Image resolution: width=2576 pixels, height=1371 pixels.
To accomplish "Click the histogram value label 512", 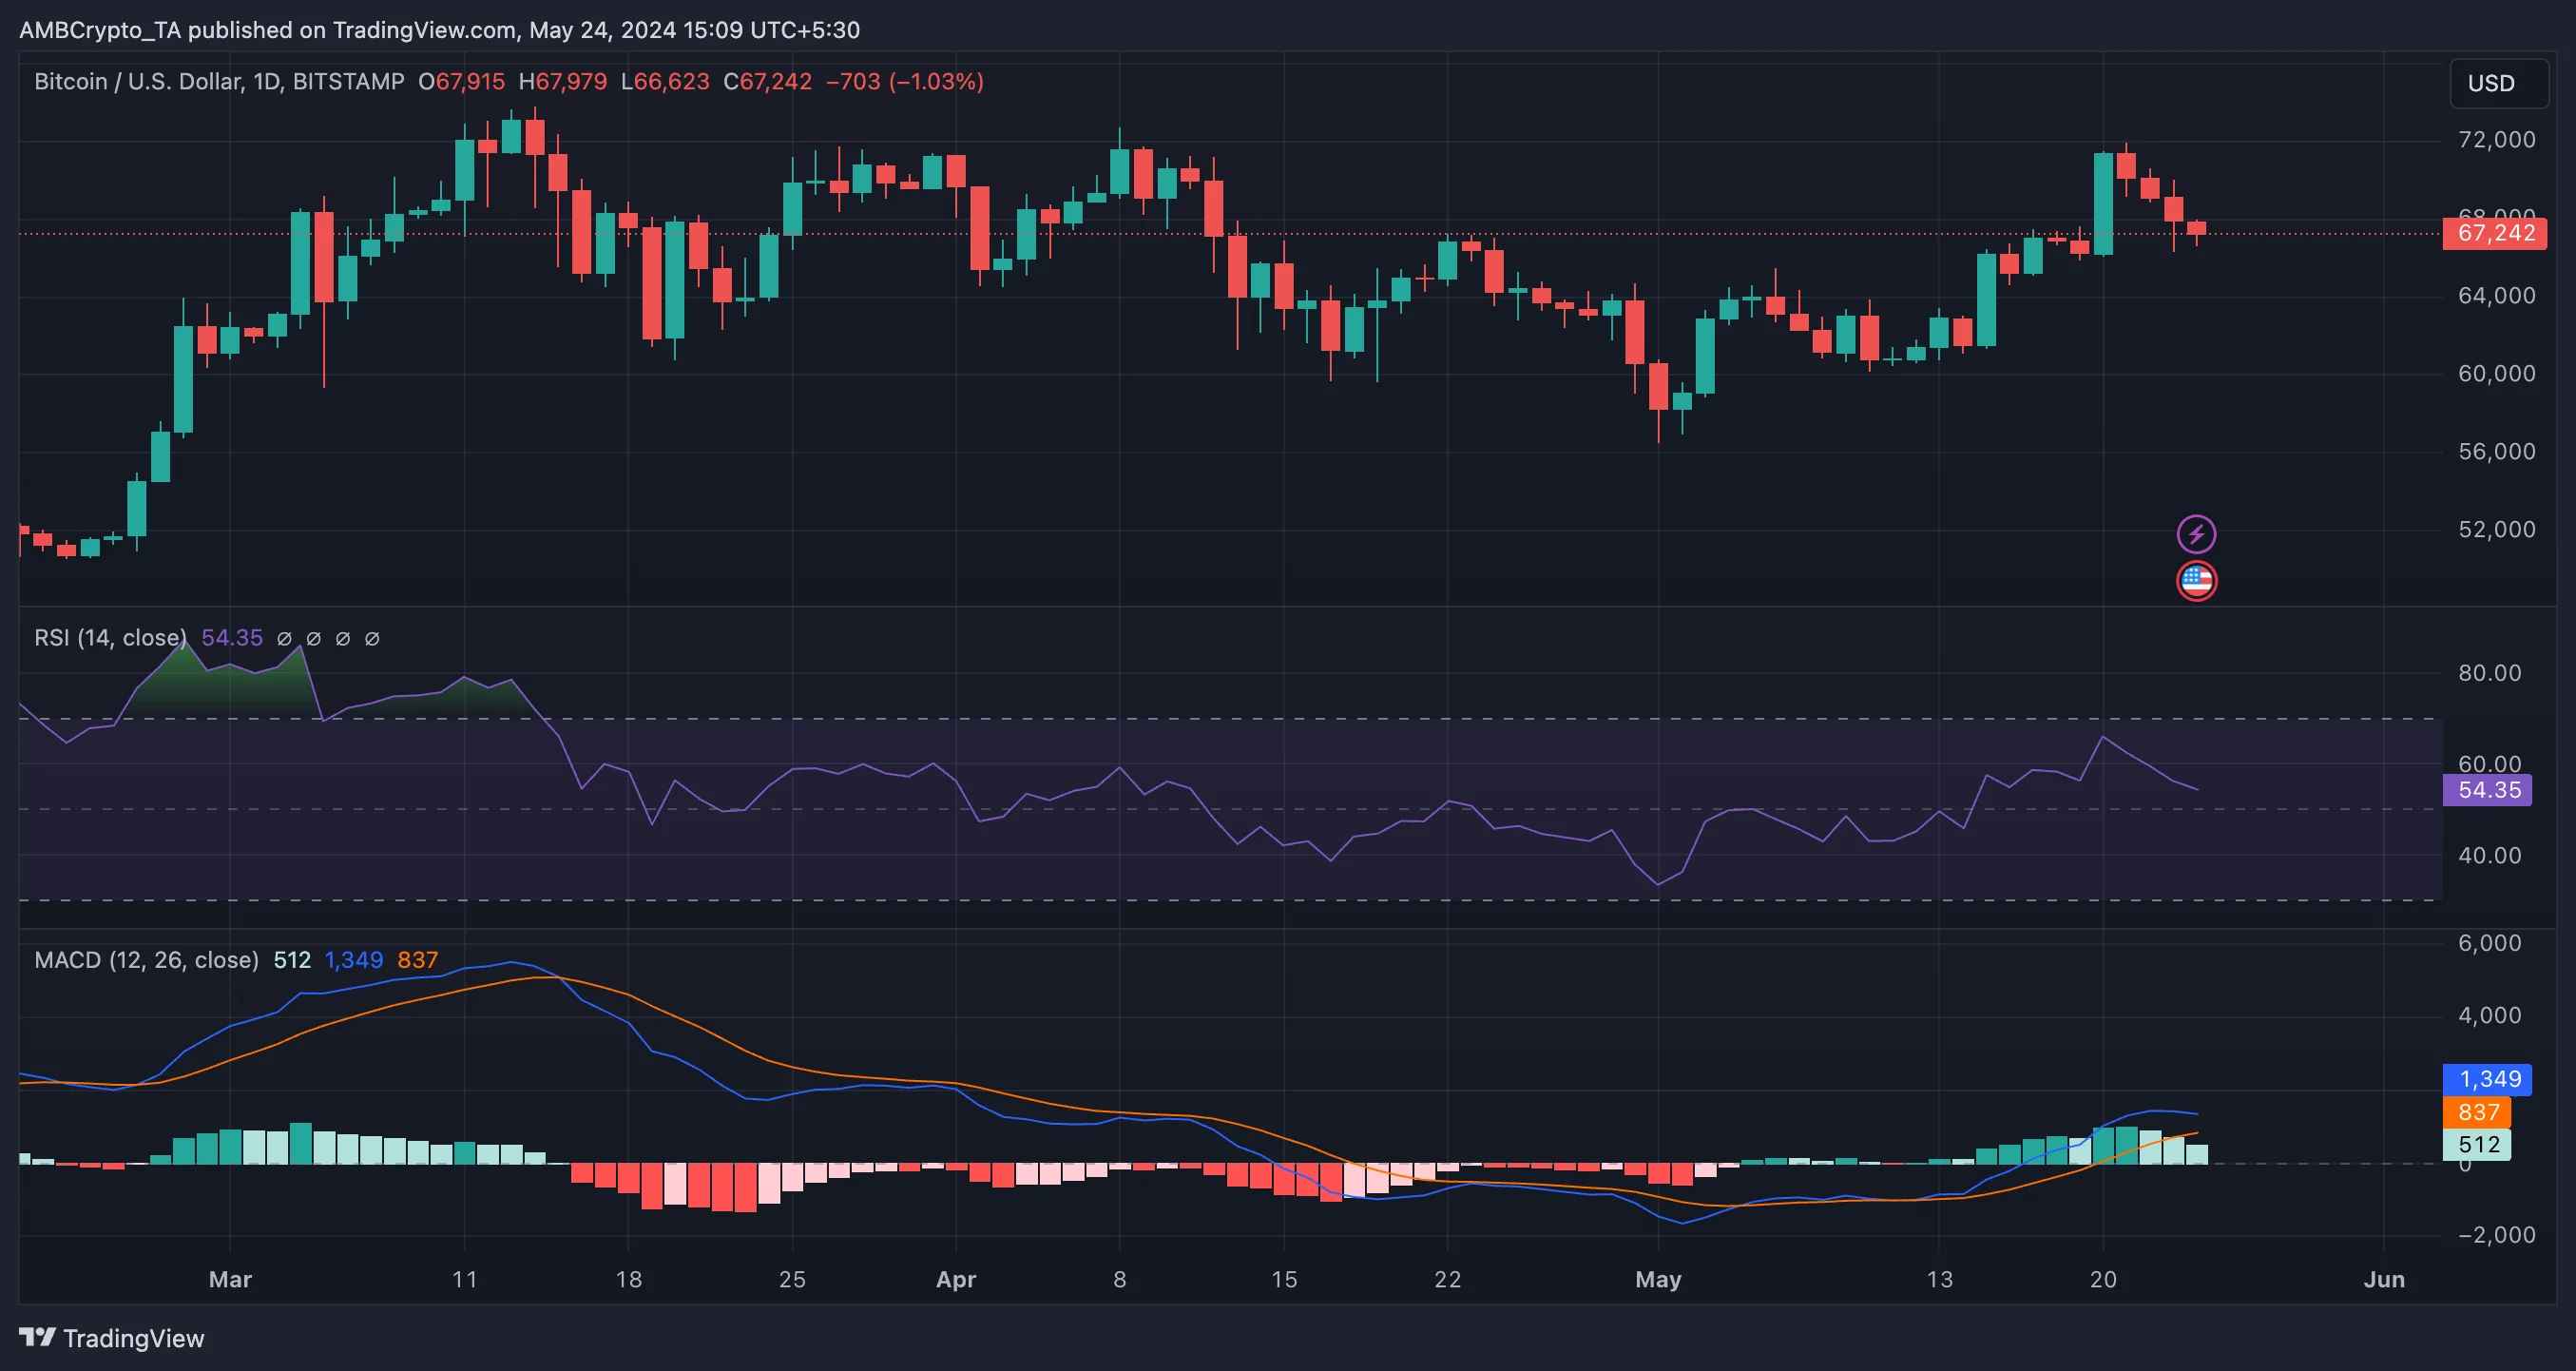I will (2477, 1144).
